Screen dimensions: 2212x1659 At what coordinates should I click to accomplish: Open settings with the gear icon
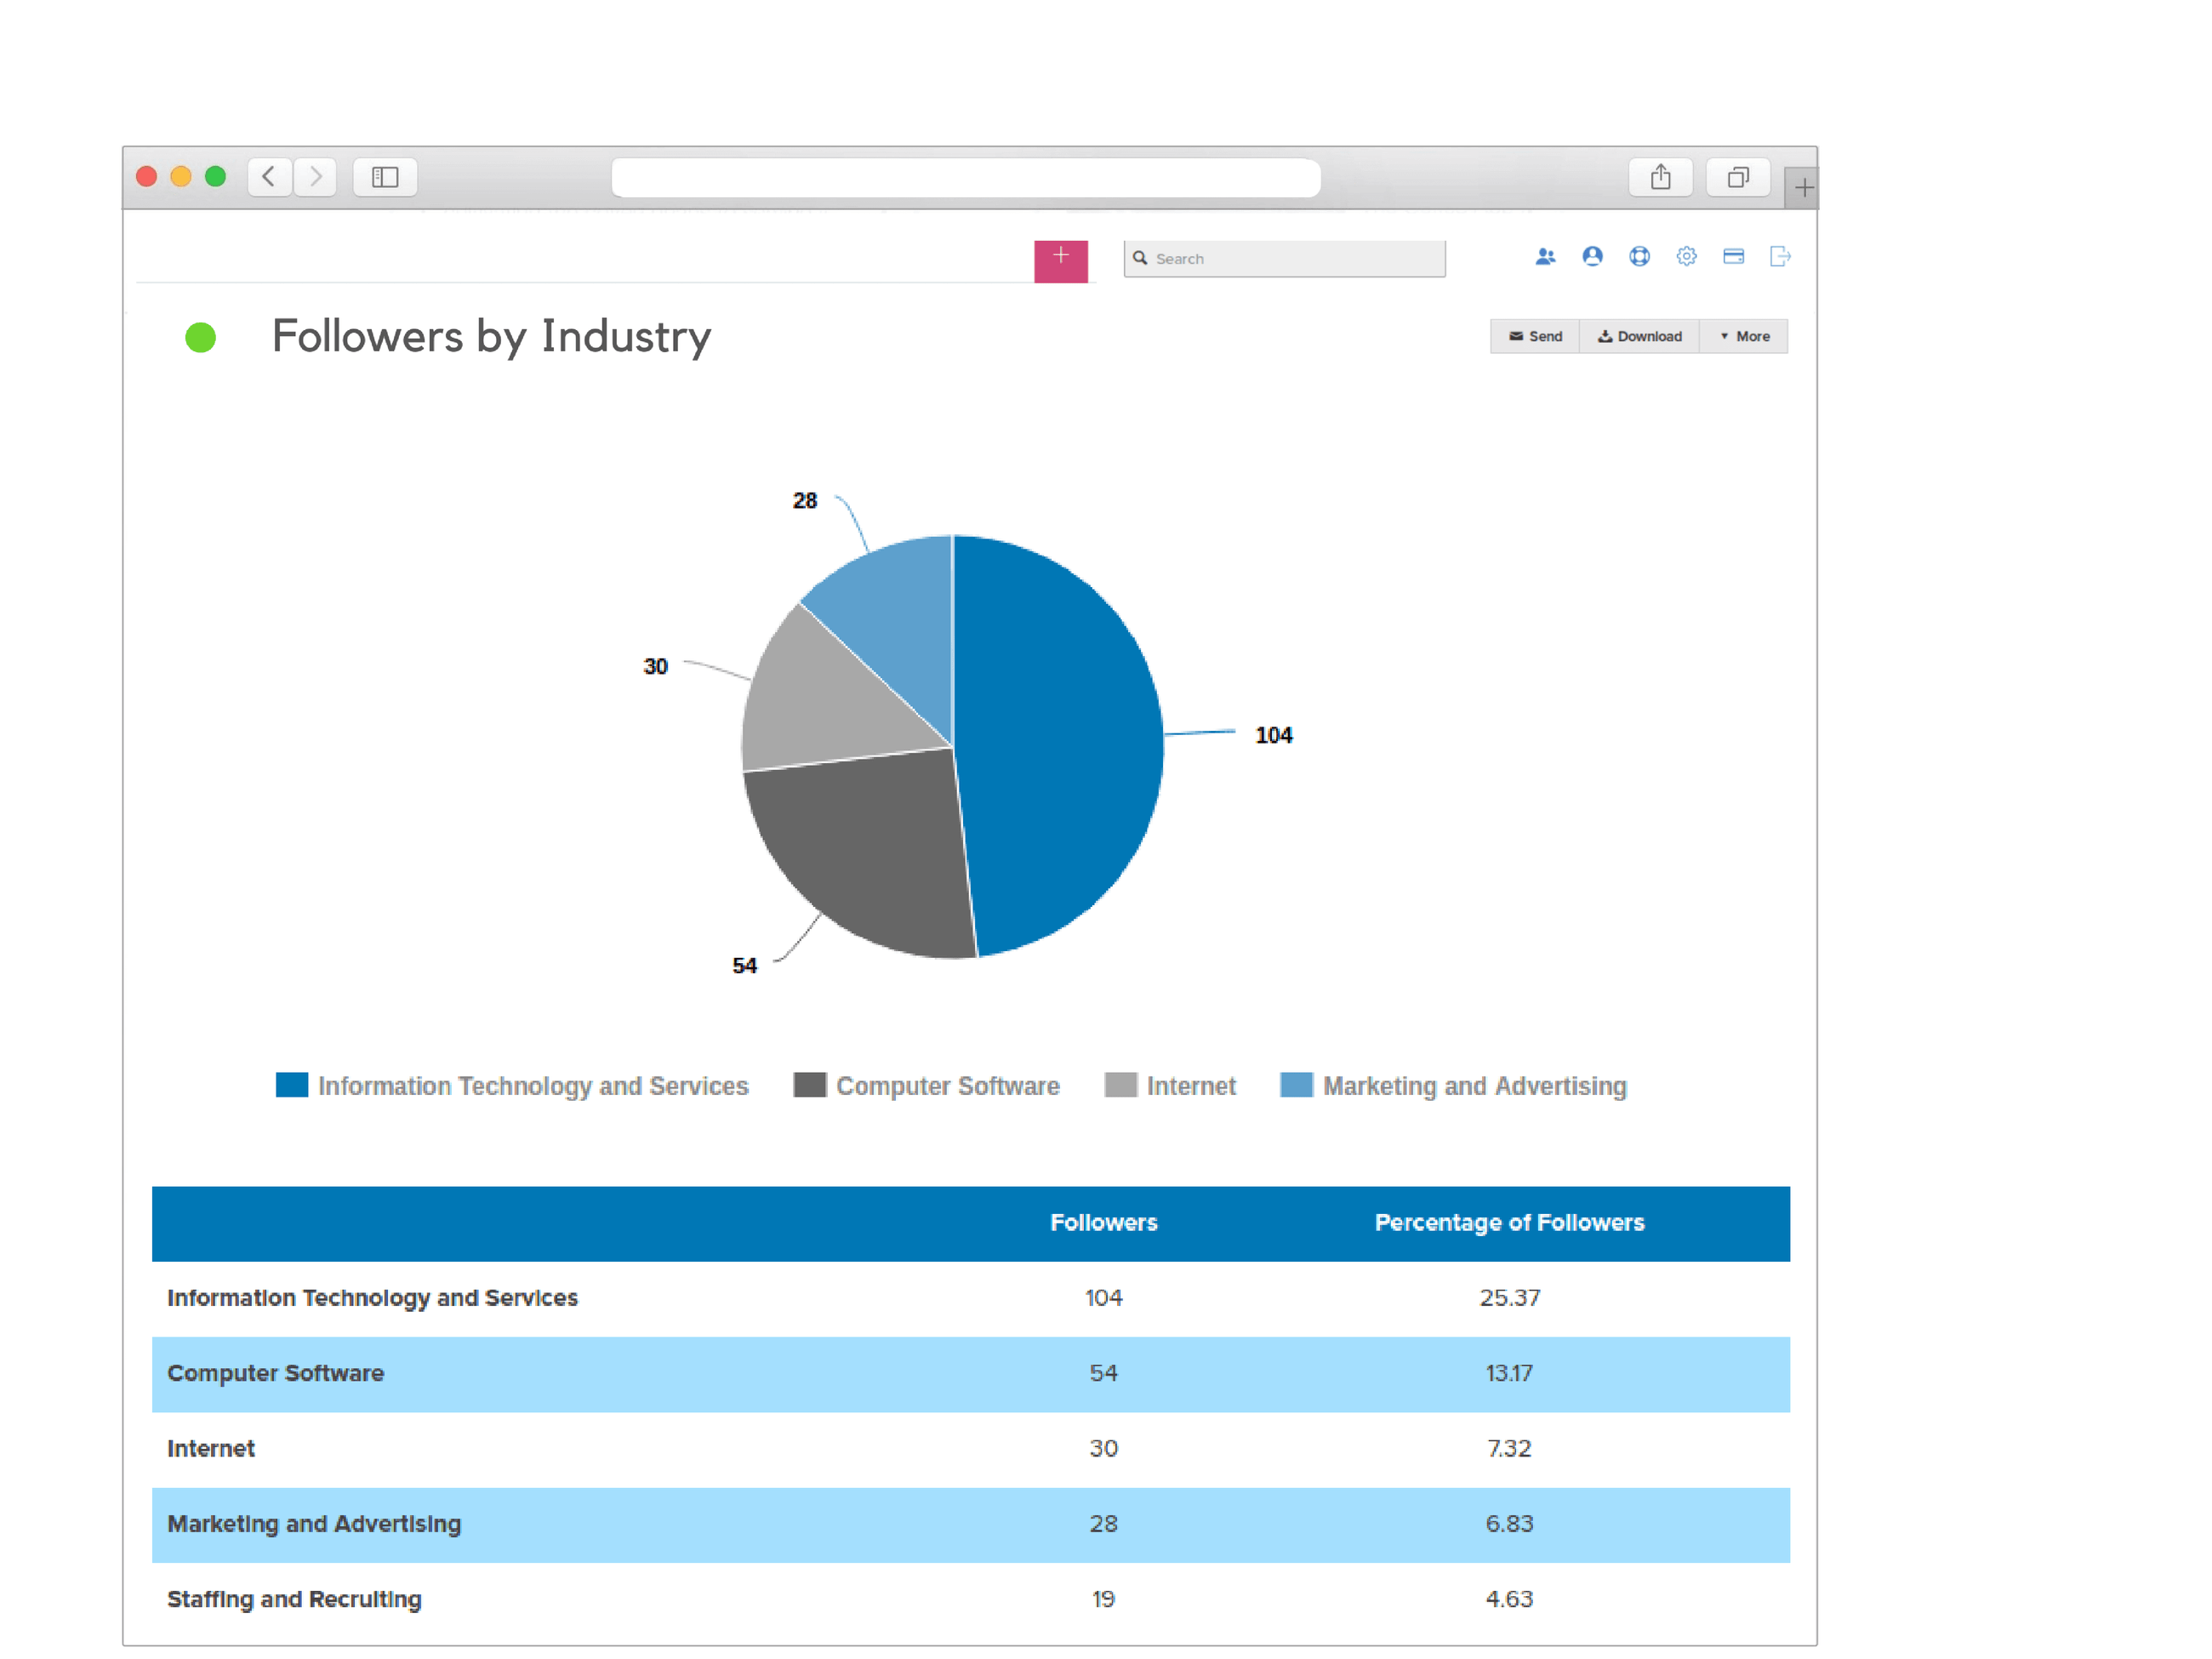[1687, 257]
